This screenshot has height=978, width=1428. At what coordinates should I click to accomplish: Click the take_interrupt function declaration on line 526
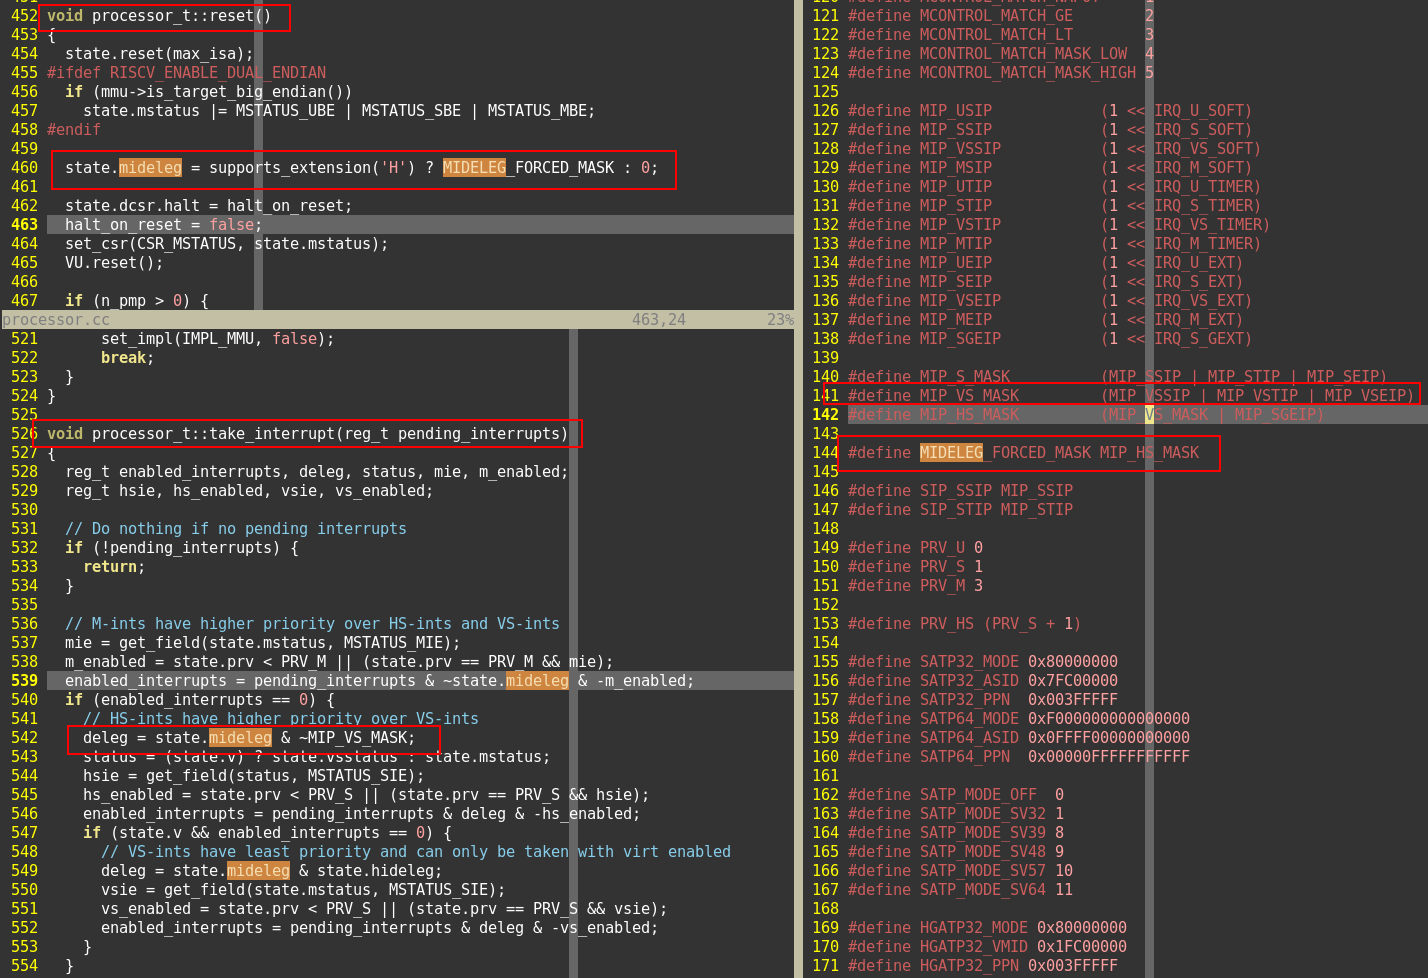click(x=300, y=433)
